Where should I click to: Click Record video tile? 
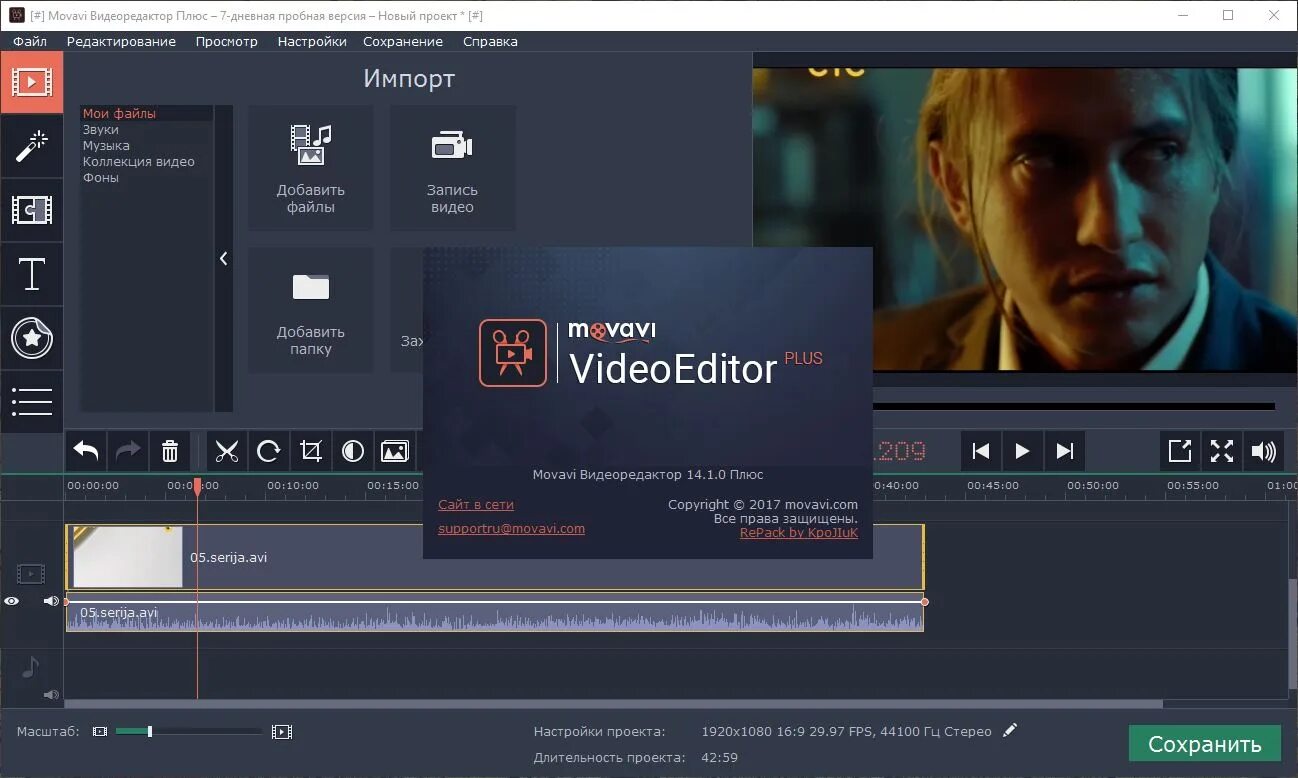click(453, 168)
